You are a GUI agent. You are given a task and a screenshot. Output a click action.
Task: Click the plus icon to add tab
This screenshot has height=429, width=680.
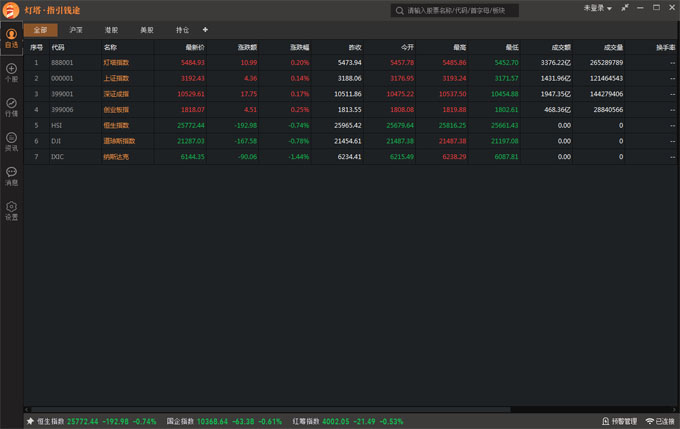click(205, 29)
